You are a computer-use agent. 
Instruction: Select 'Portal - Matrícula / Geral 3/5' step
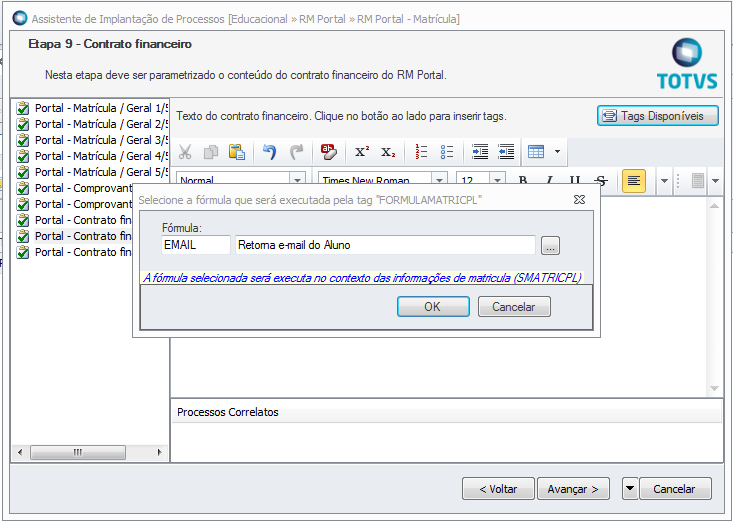[101, 140]
